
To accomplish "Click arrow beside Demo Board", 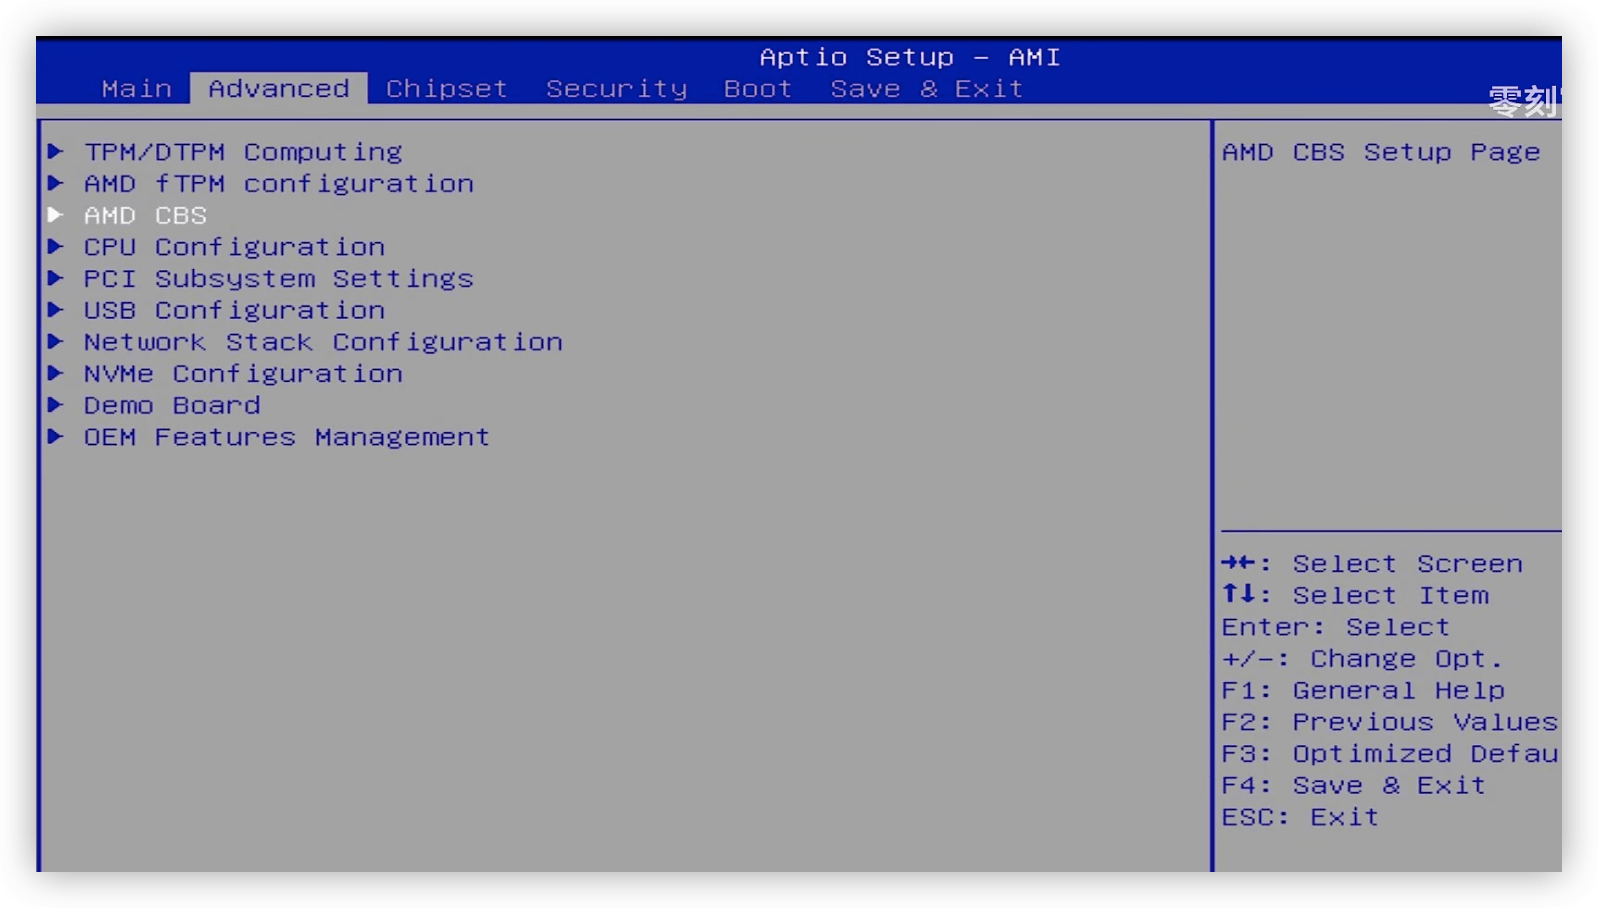I will 56,405.
